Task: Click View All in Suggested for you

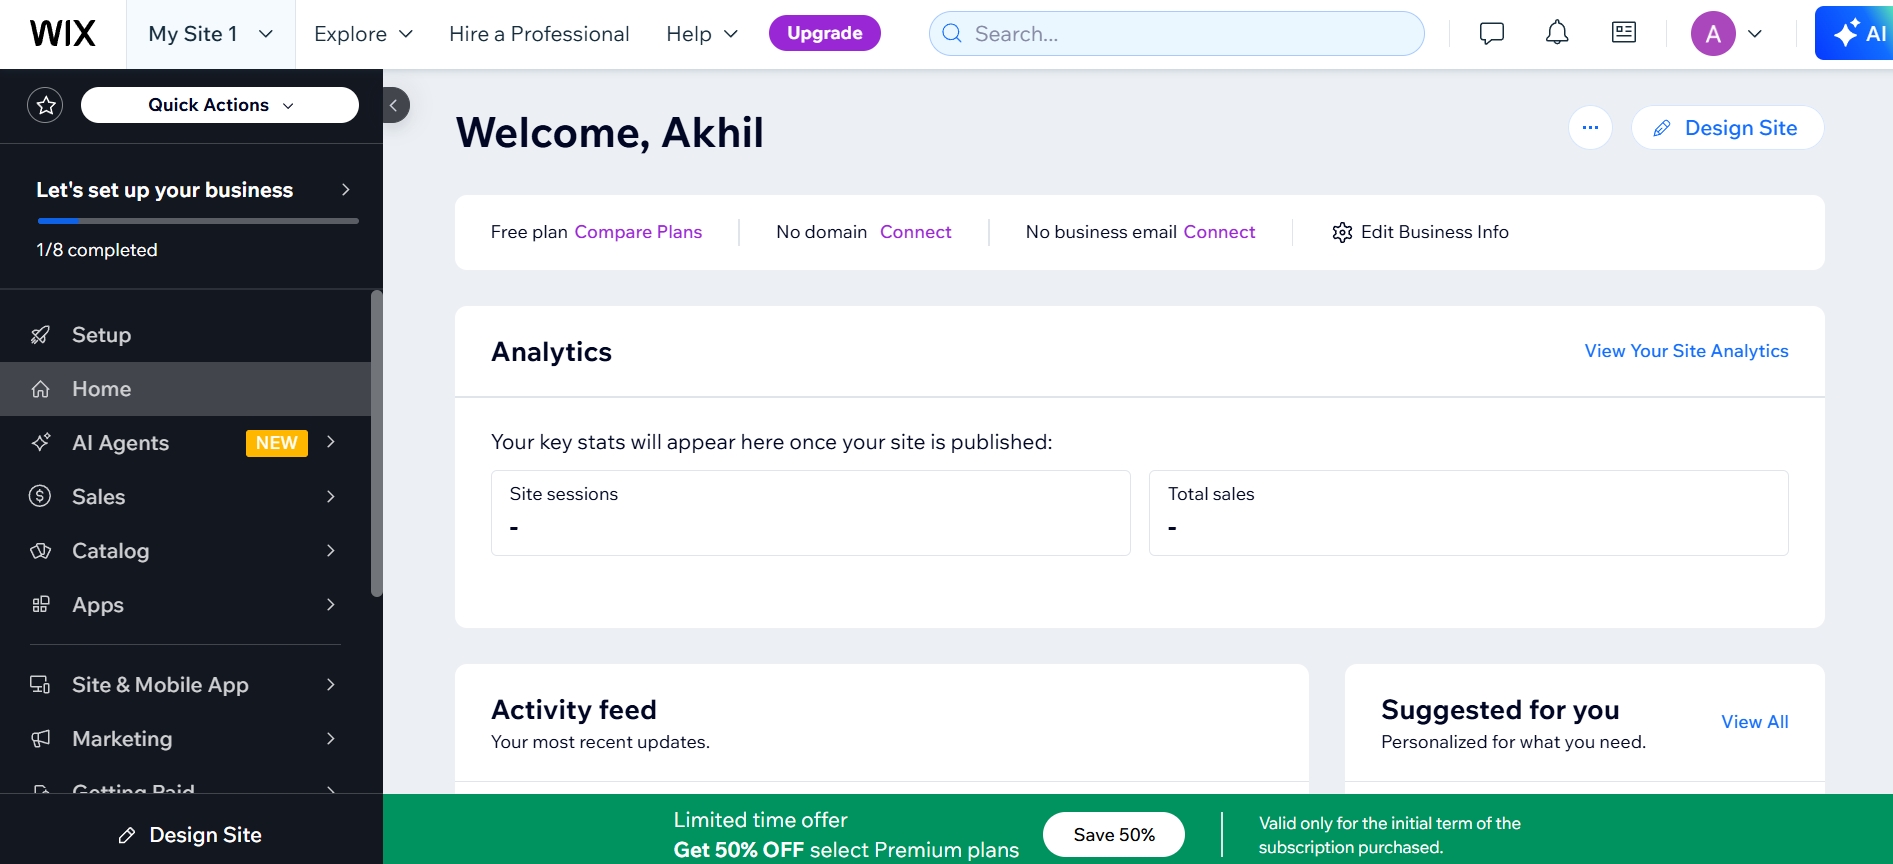Action: 1754,722
